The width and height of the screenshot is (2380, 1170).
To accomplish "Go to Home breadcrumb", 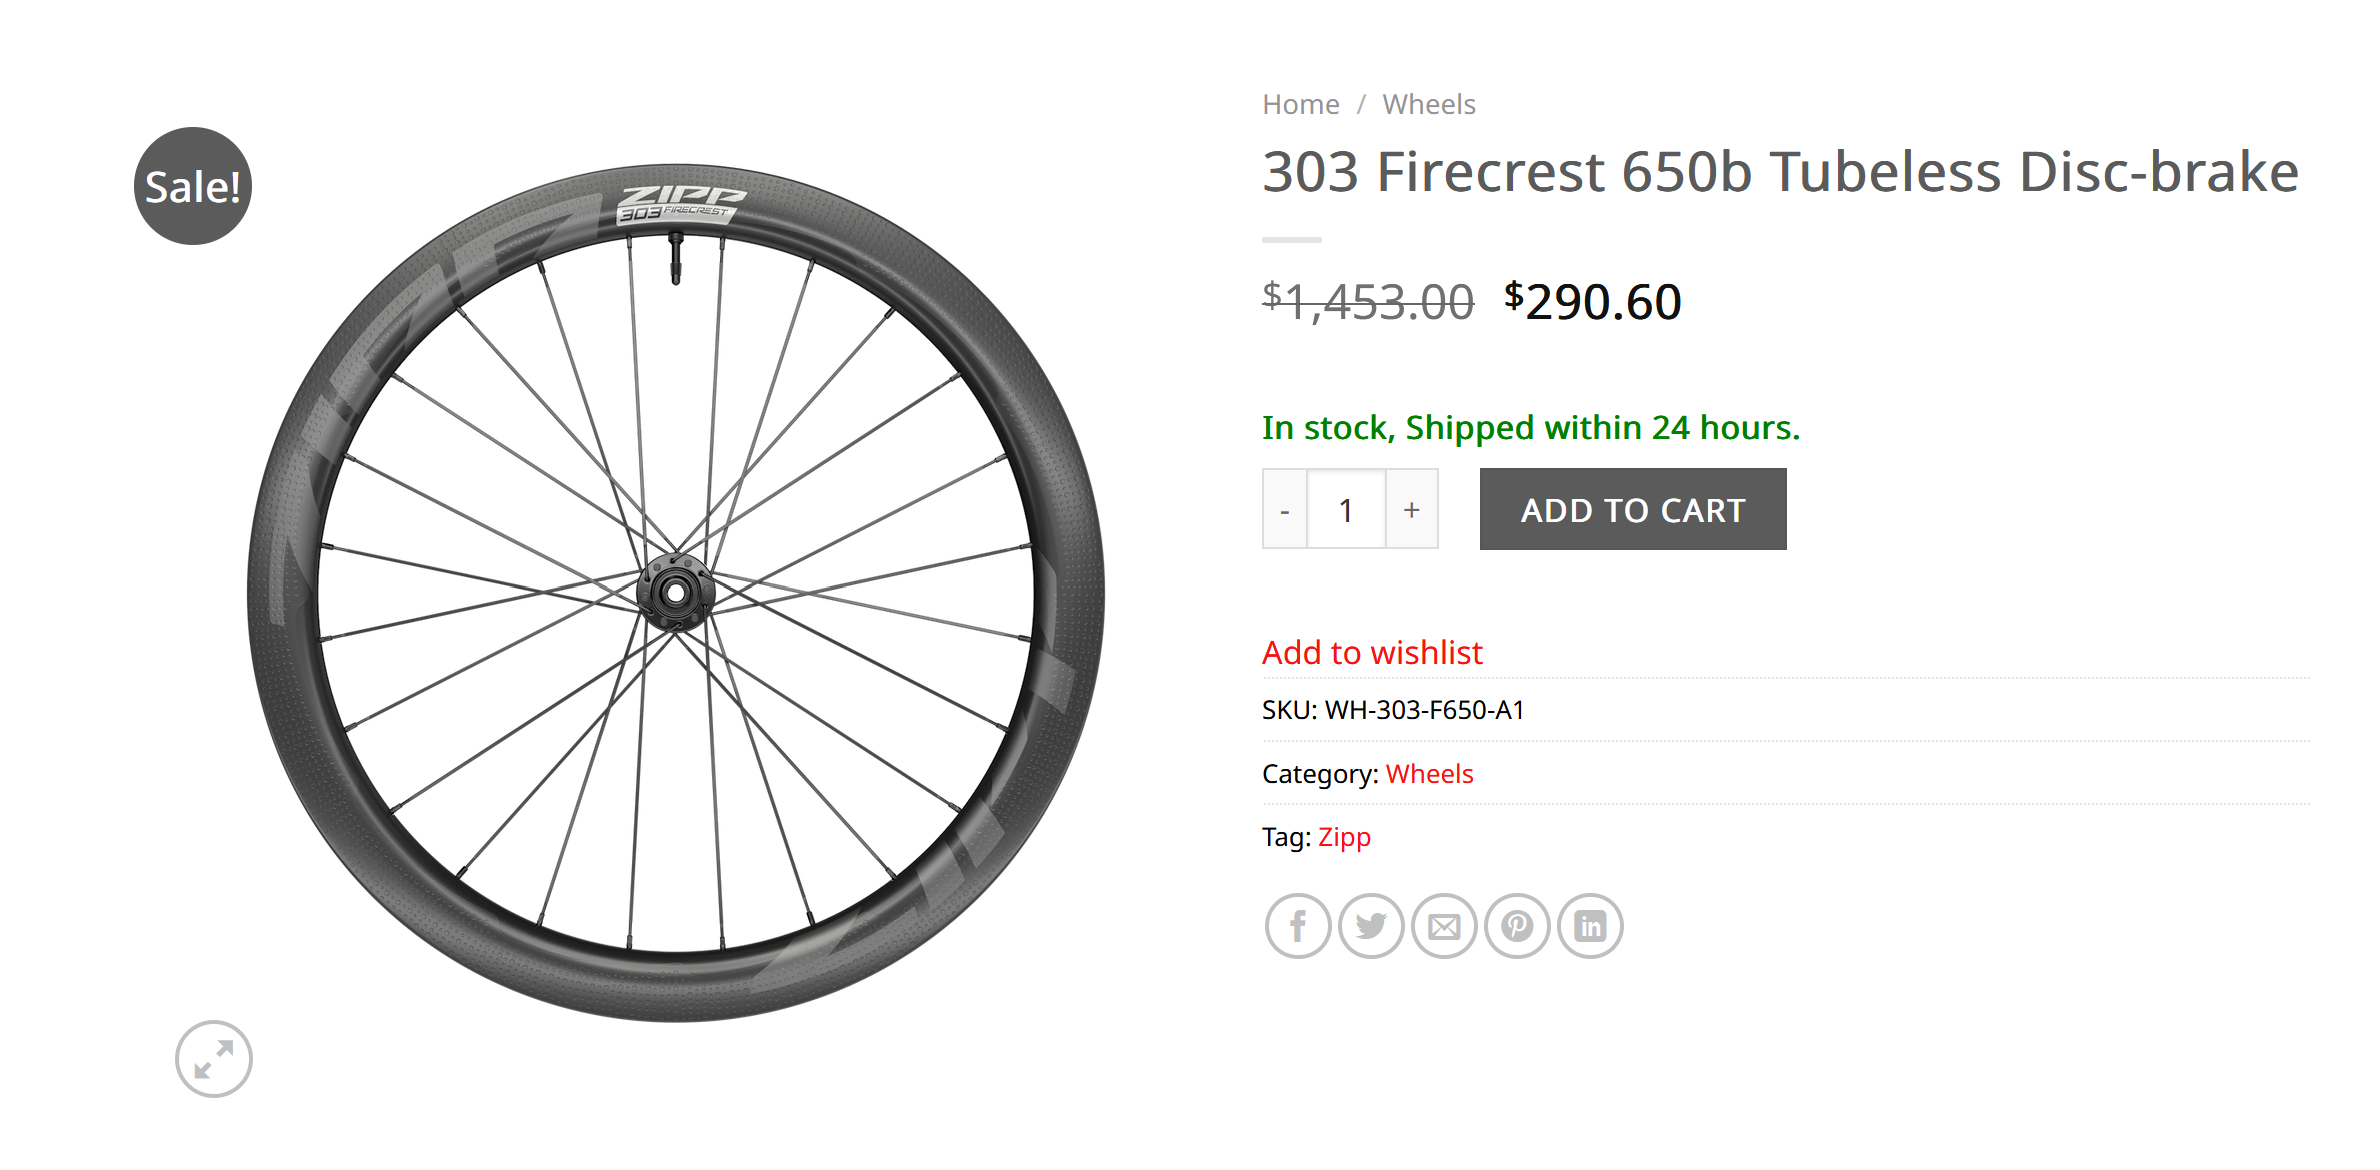I will 1301,104.
